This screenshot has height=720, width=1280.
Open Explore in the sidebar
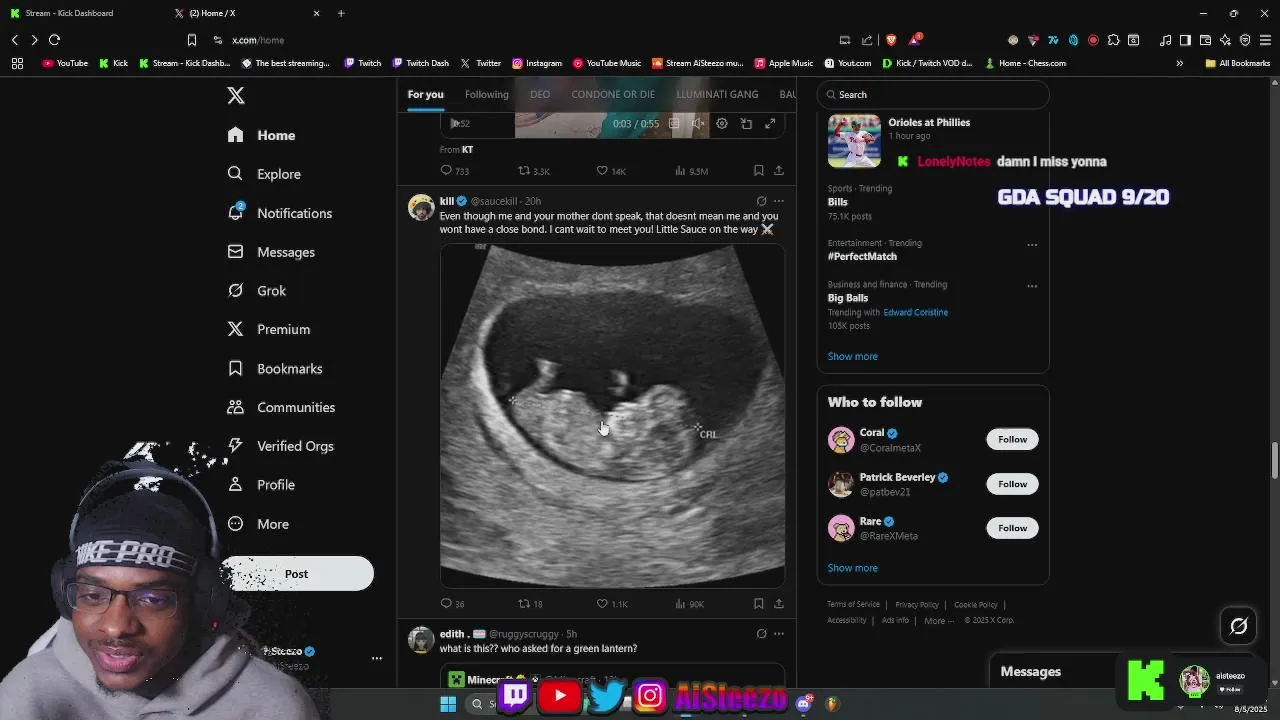[x=264, y=174]
